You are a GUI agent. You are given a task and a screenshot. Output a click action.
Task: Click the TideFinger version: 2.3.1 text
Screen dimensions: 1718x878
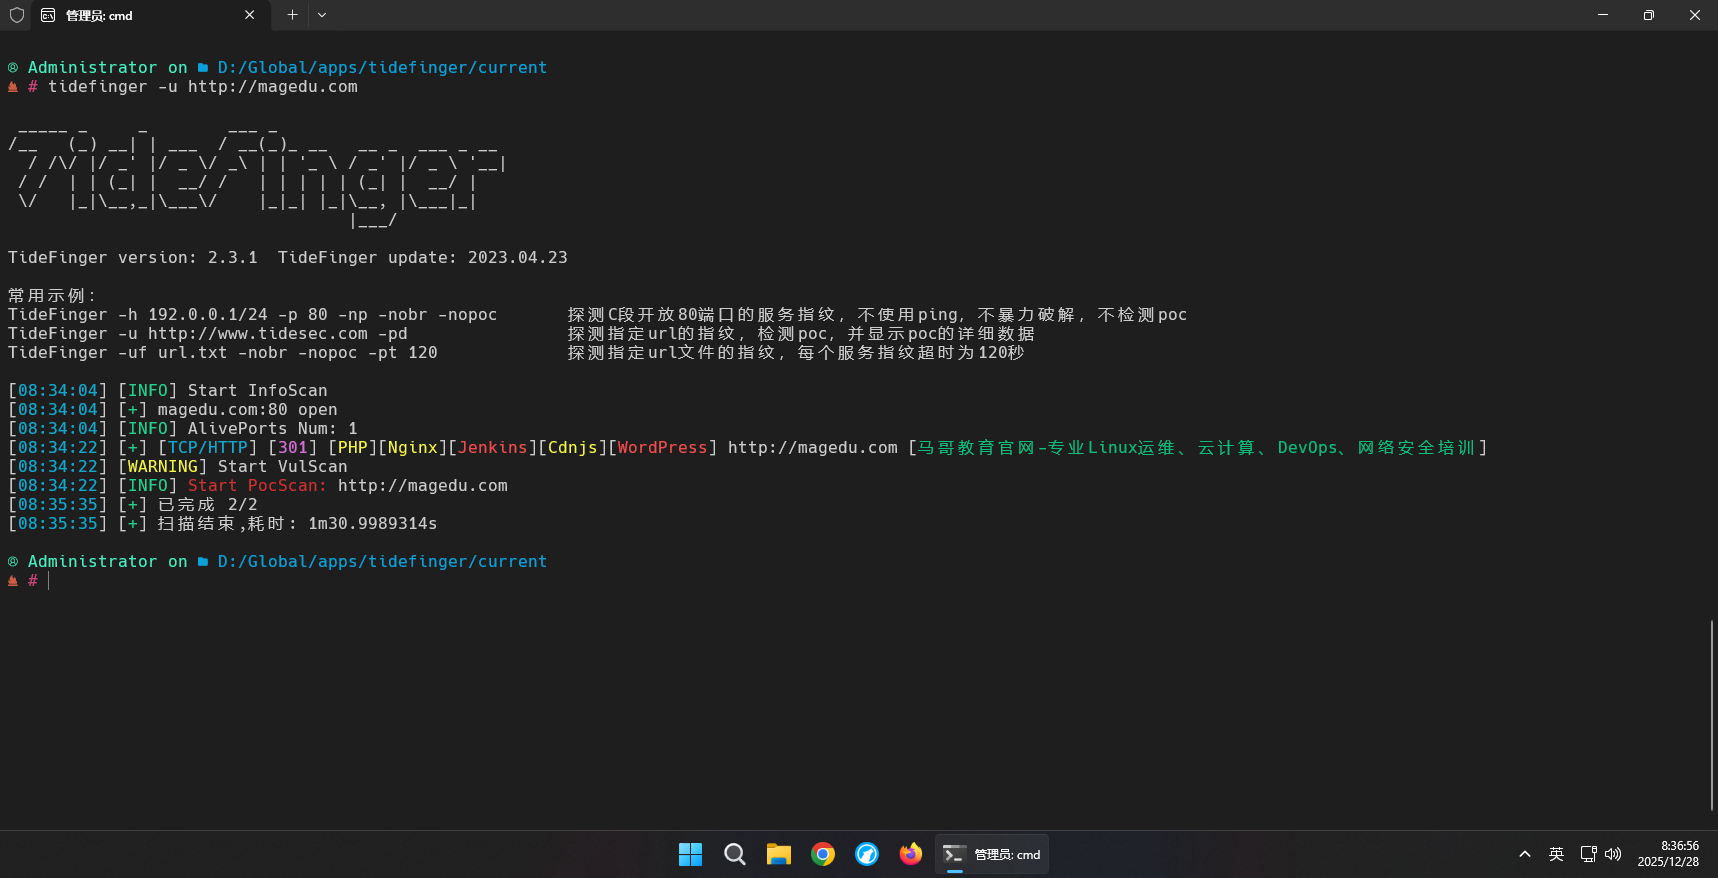133,258
